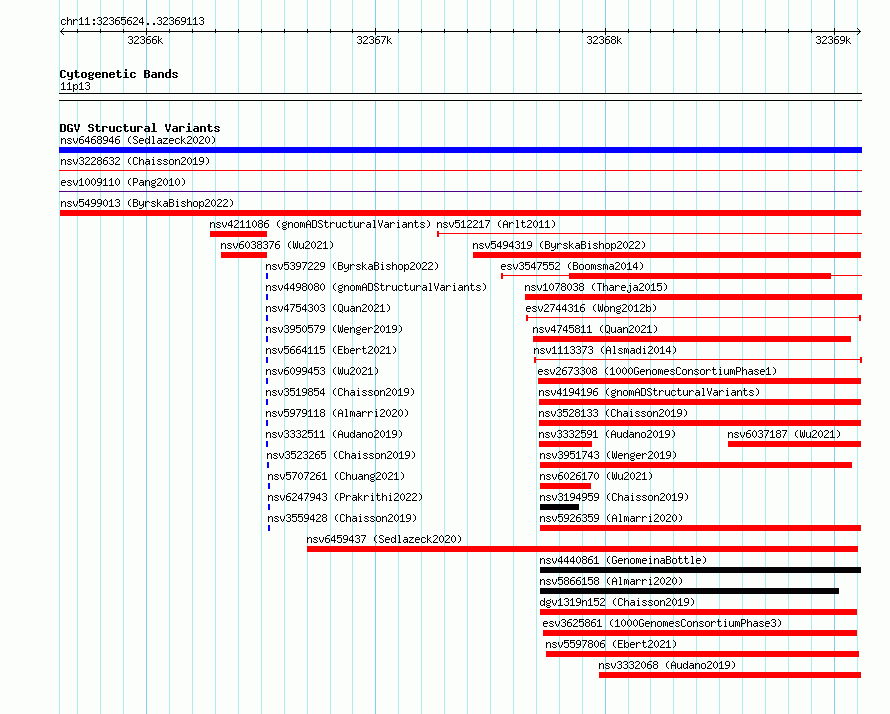The width and height of the screenshot is (890, 714).
Task: Click the esv3547552 (Boomsma2014) label
Action: click(572, 266)
